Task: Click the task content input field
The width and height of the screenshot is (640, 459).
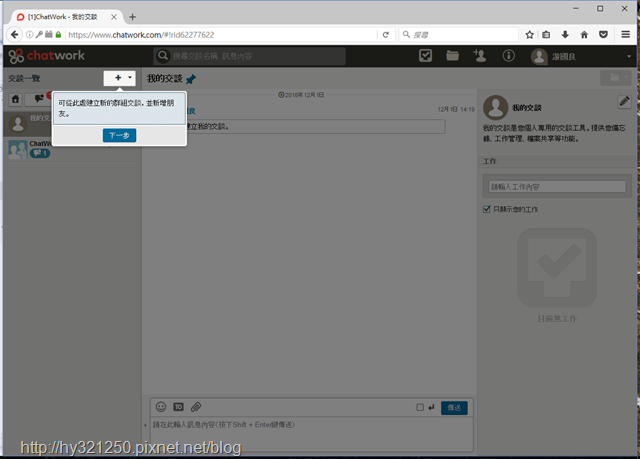Action: click(x=557, y=187)
